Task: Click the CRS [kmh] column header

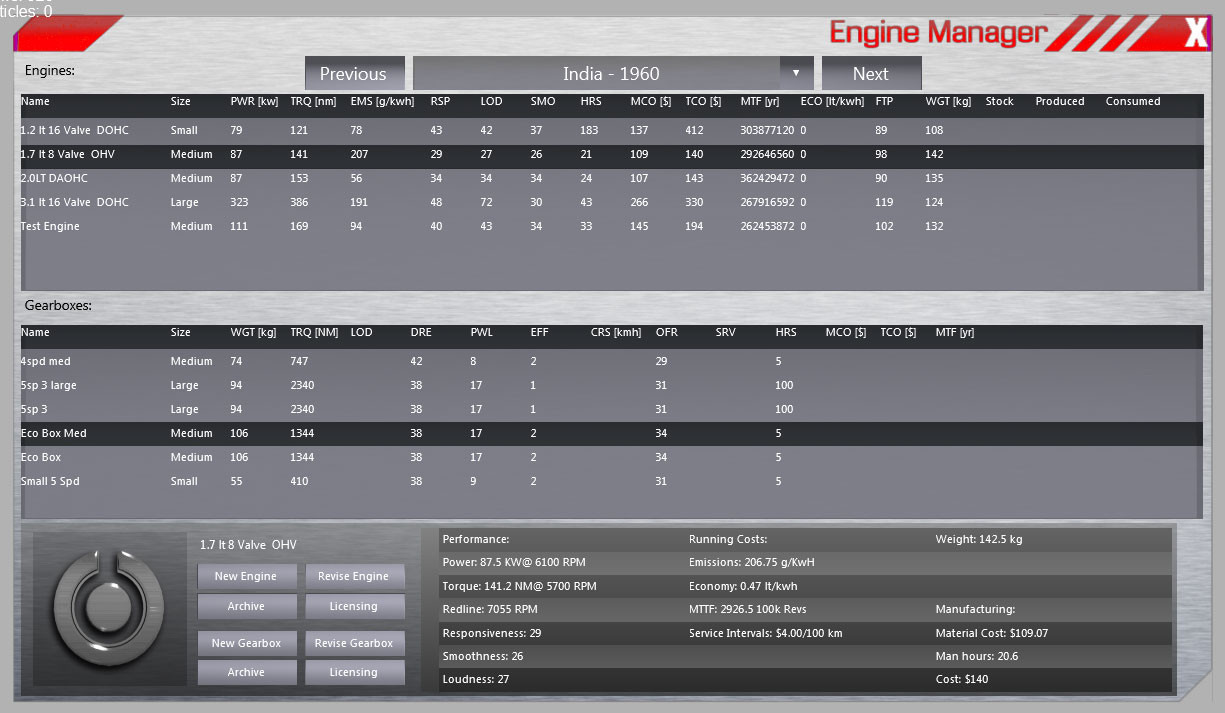Action: (x=616, y=332)
